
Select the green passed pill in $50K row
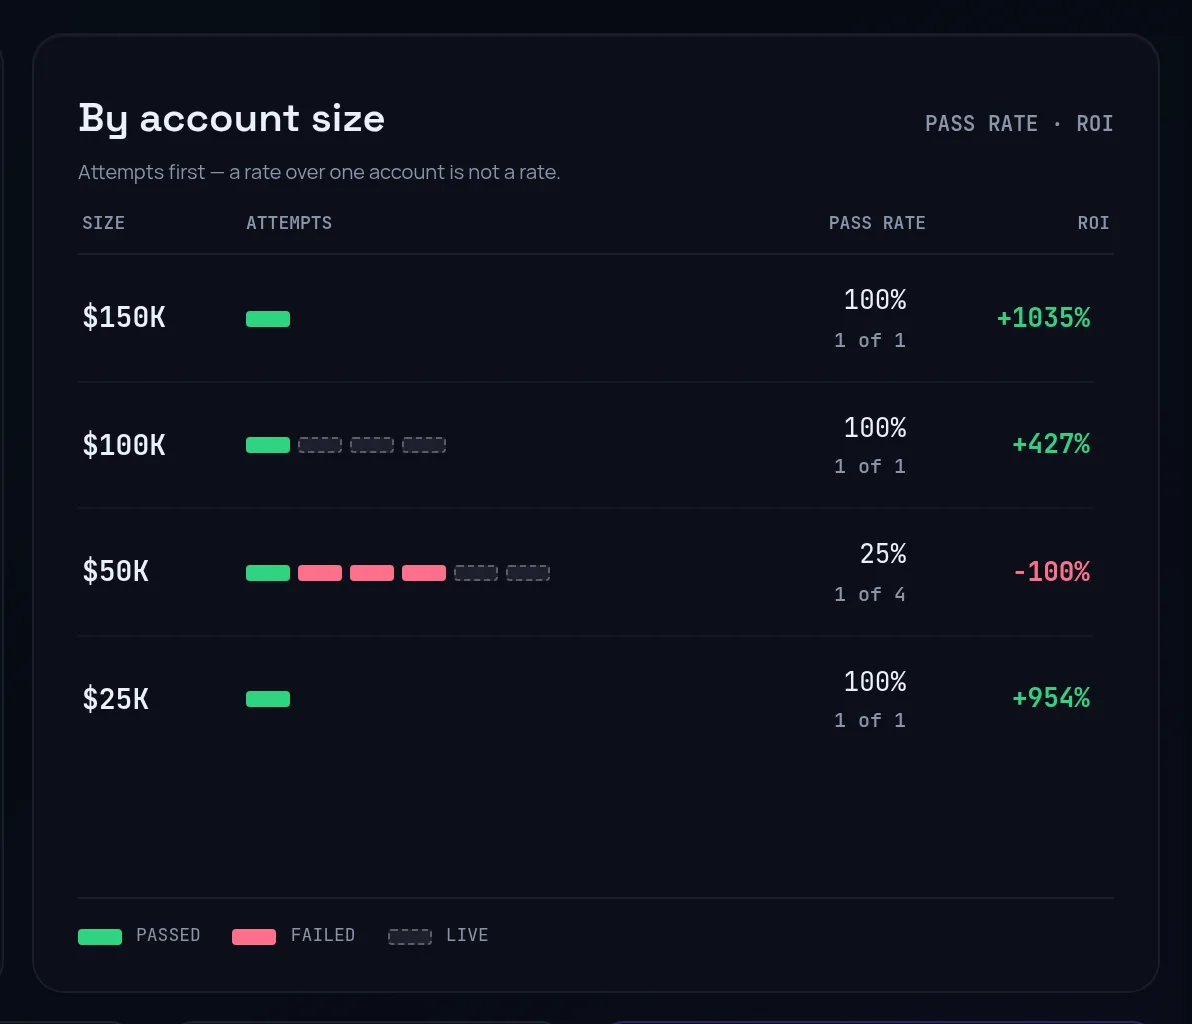268,572
